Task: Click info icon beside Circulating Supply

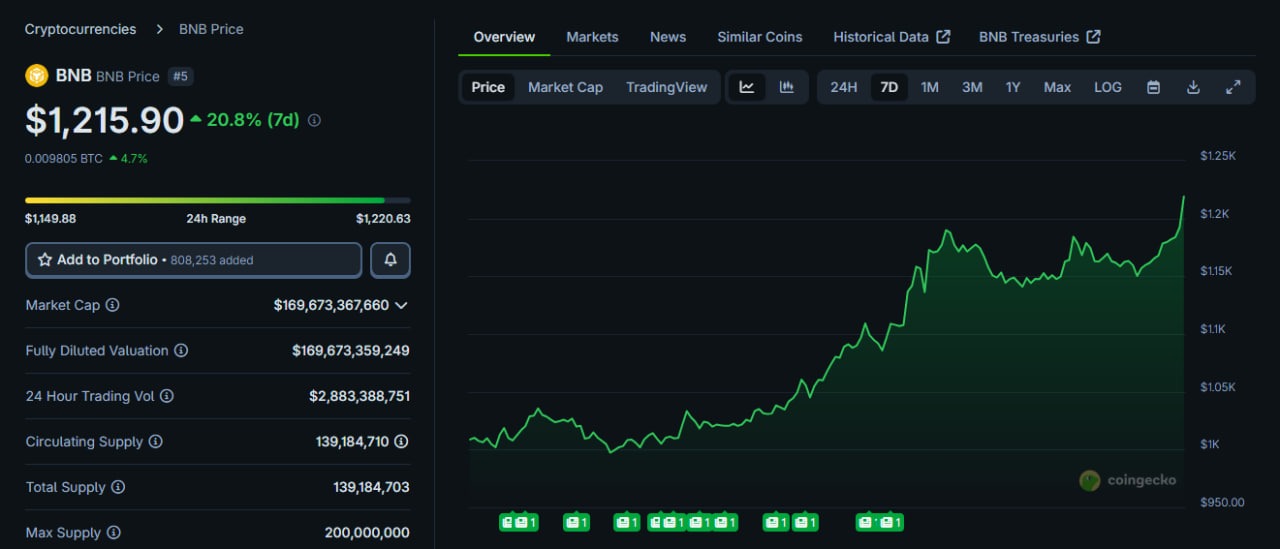Action: [x=156, y=441]
